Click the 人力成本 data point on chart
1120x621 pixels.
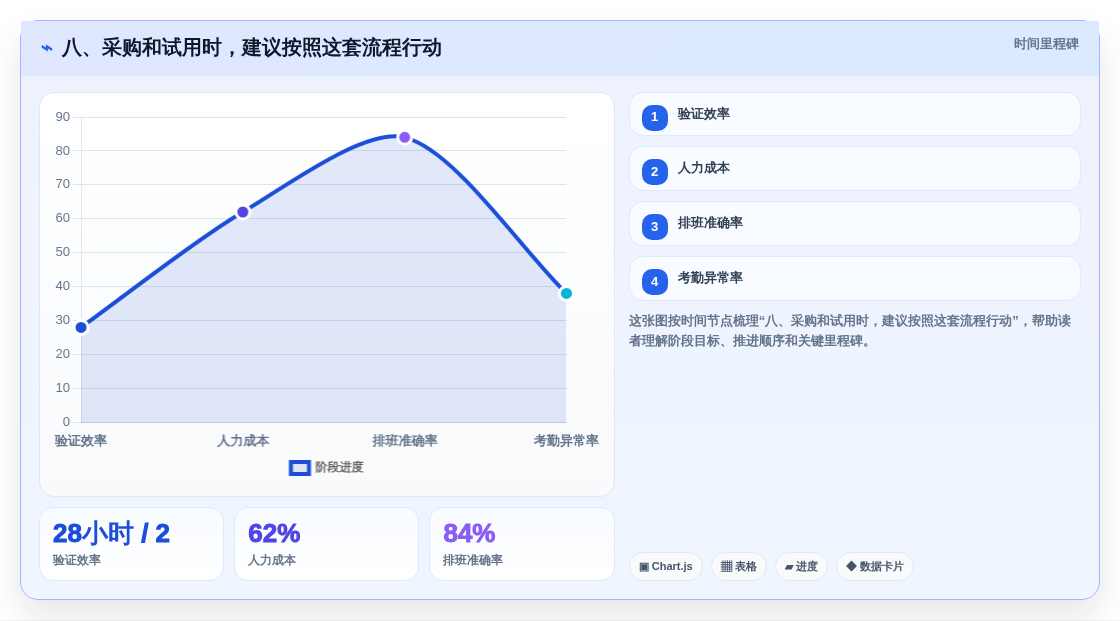(x=243, y=212)
